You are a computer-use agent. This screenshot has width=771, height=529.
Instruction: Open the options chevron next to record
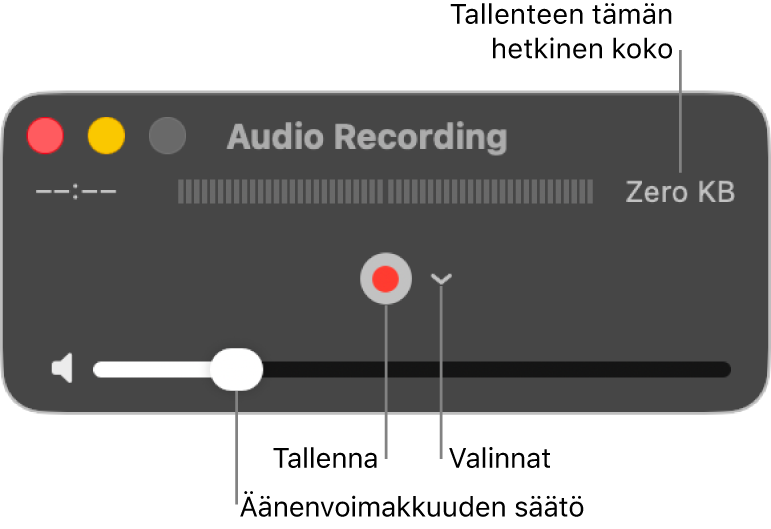(441, 279)
